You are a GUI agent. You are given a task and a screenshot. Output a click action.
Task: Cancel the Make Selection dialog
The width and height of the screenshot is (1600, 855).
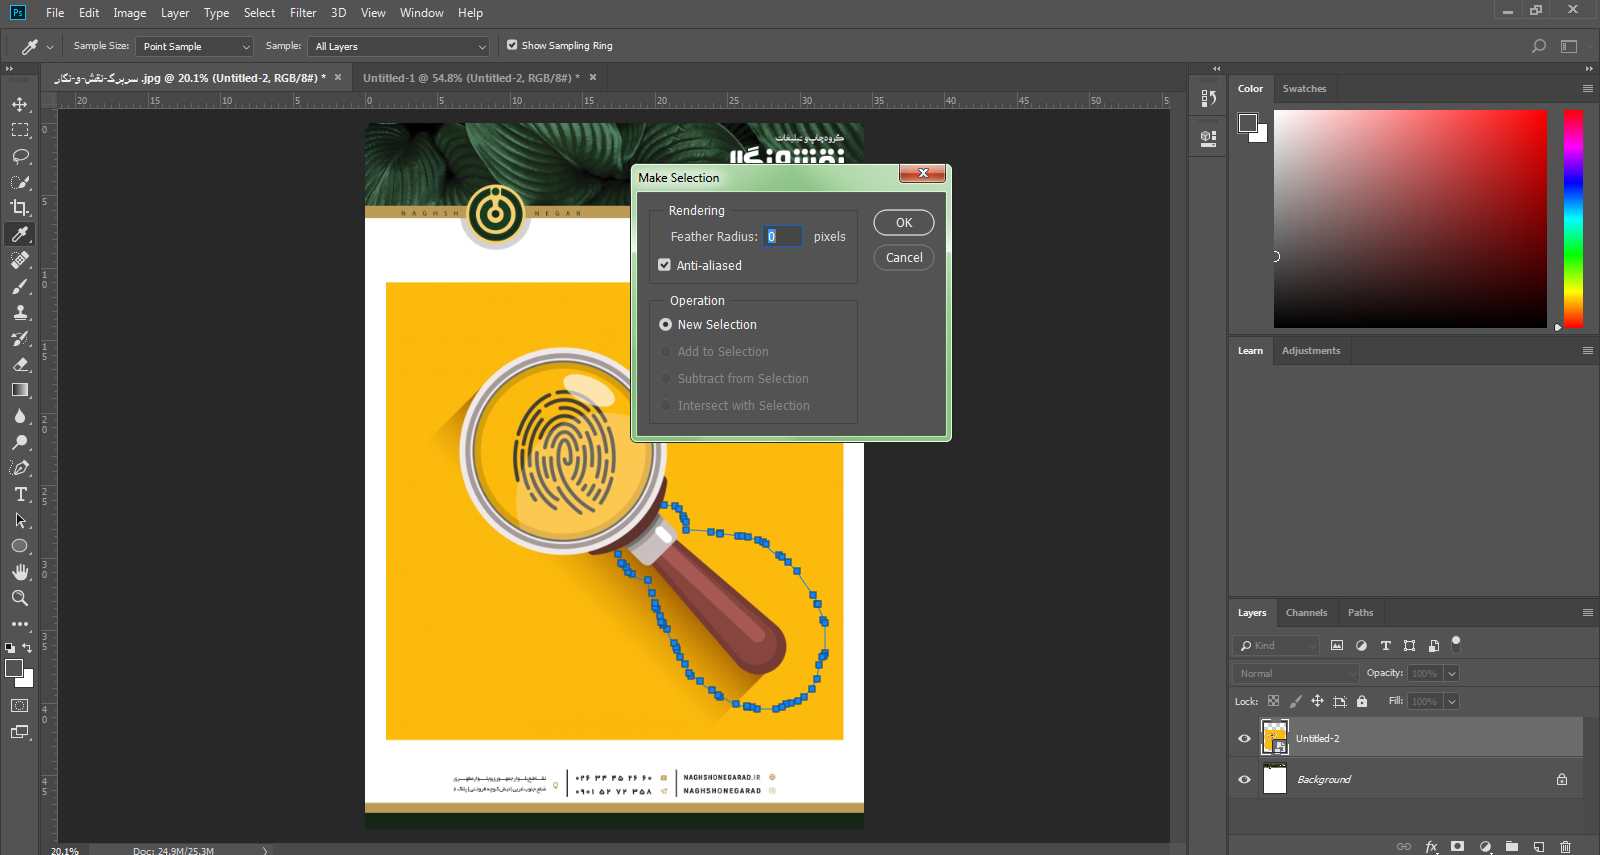tap(903, 258)
